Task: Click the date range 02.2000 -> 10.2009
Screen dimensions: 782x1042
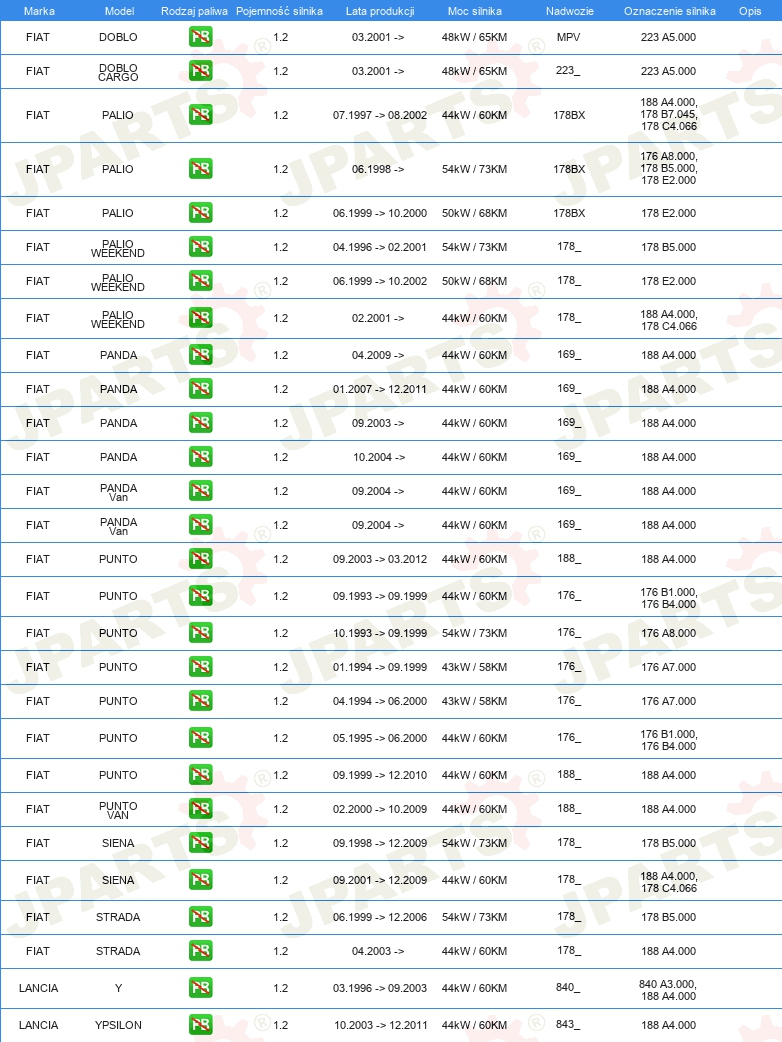Action: point(380,809)
